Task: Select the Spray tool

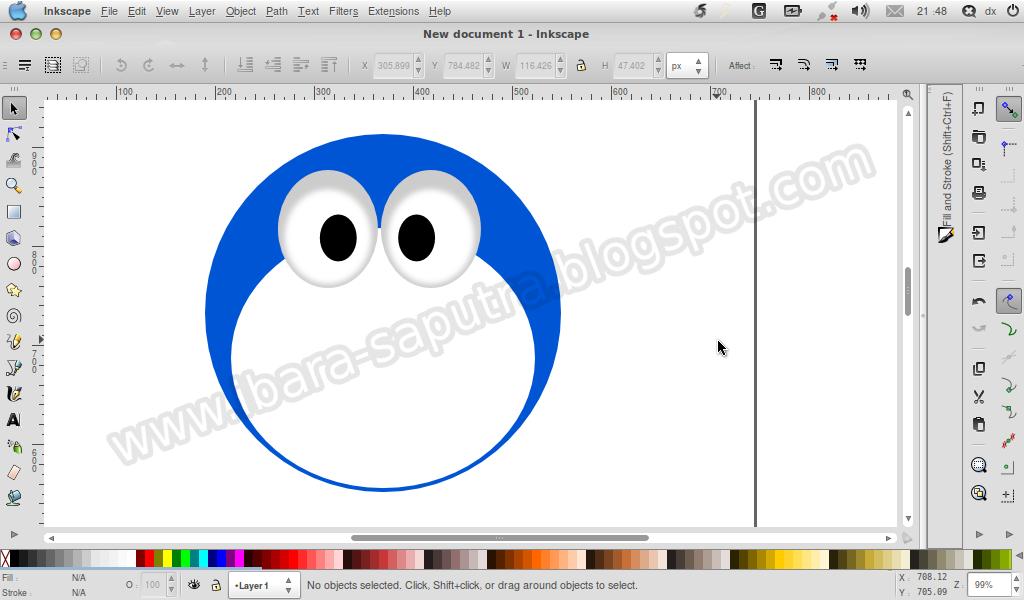Action: (x=14, y=446)
